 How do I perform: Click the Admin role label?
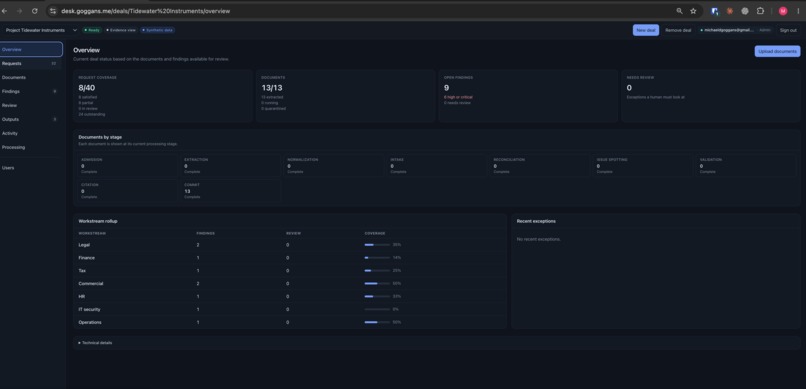click(765, 30)
